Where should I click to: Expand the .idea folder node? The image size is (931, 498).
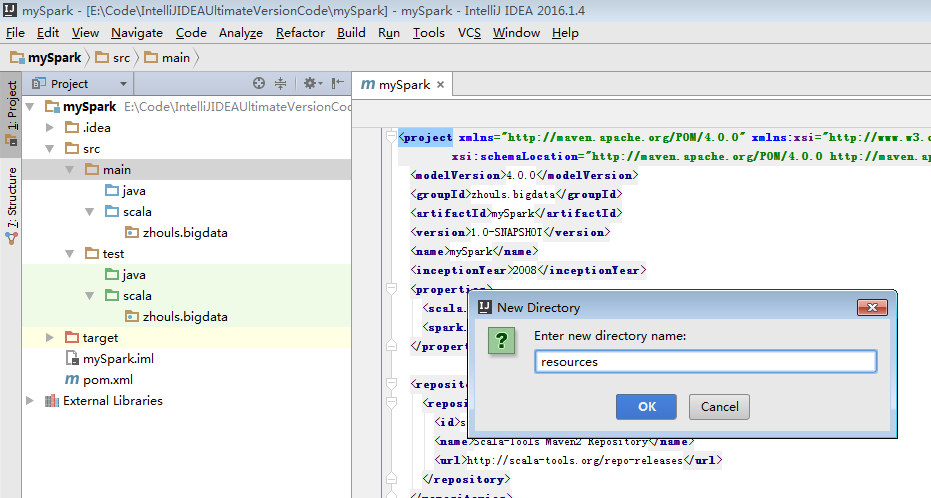50,128
